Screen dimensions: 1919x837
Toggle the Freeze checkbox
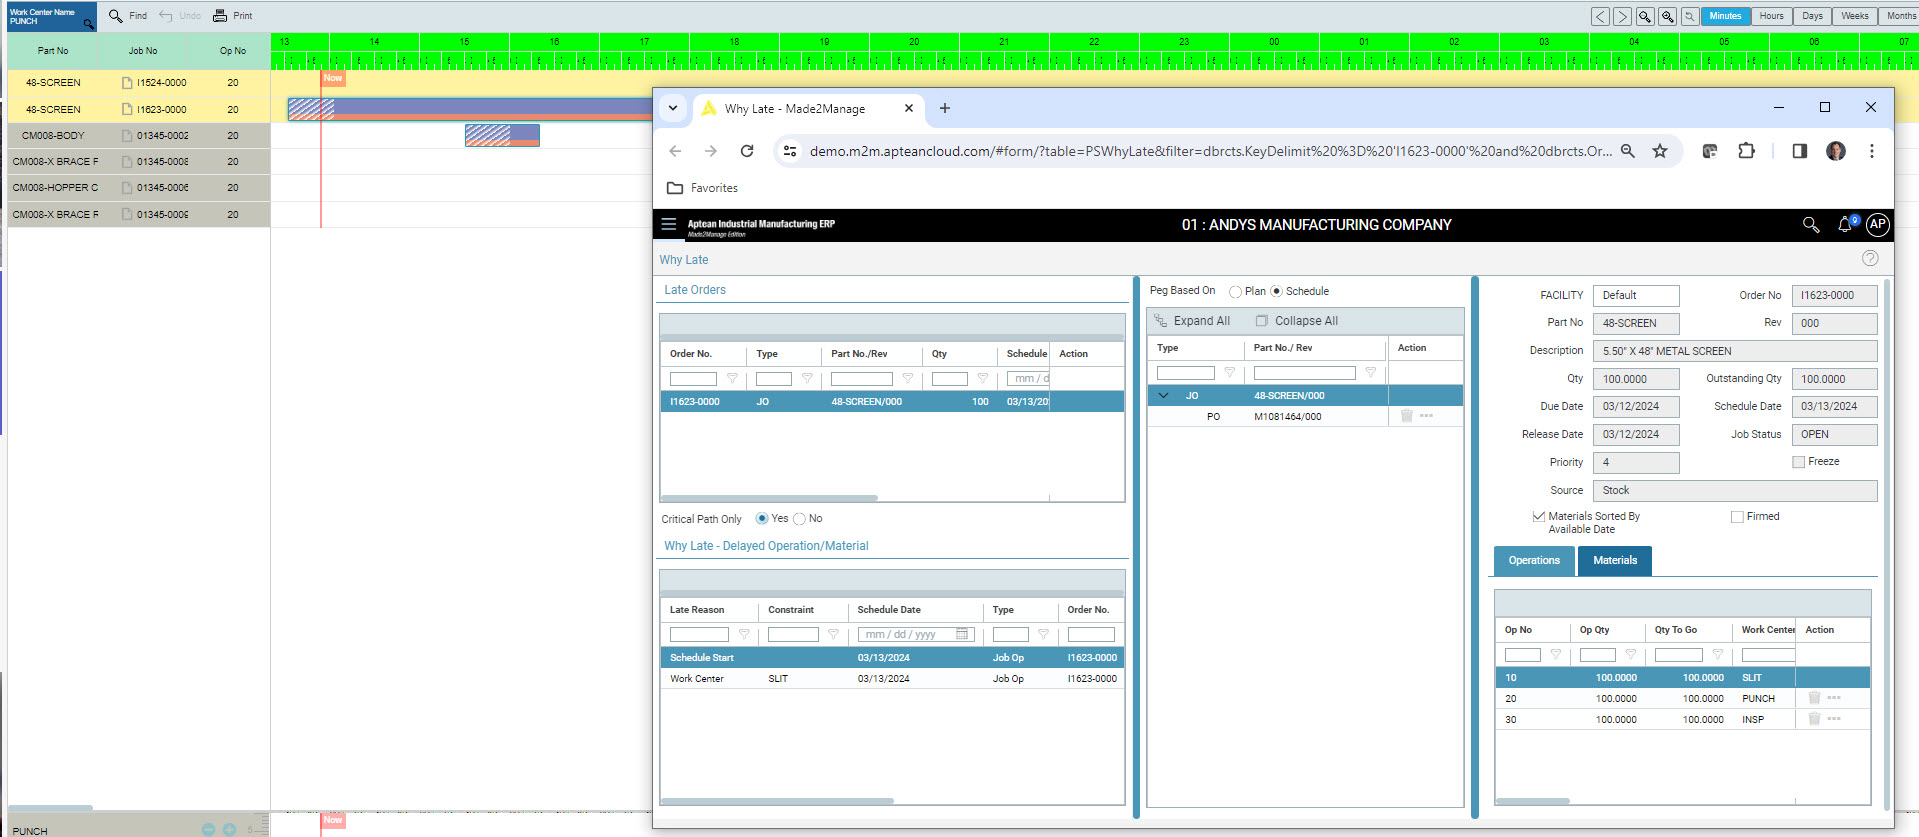[x=1799, y=462]
